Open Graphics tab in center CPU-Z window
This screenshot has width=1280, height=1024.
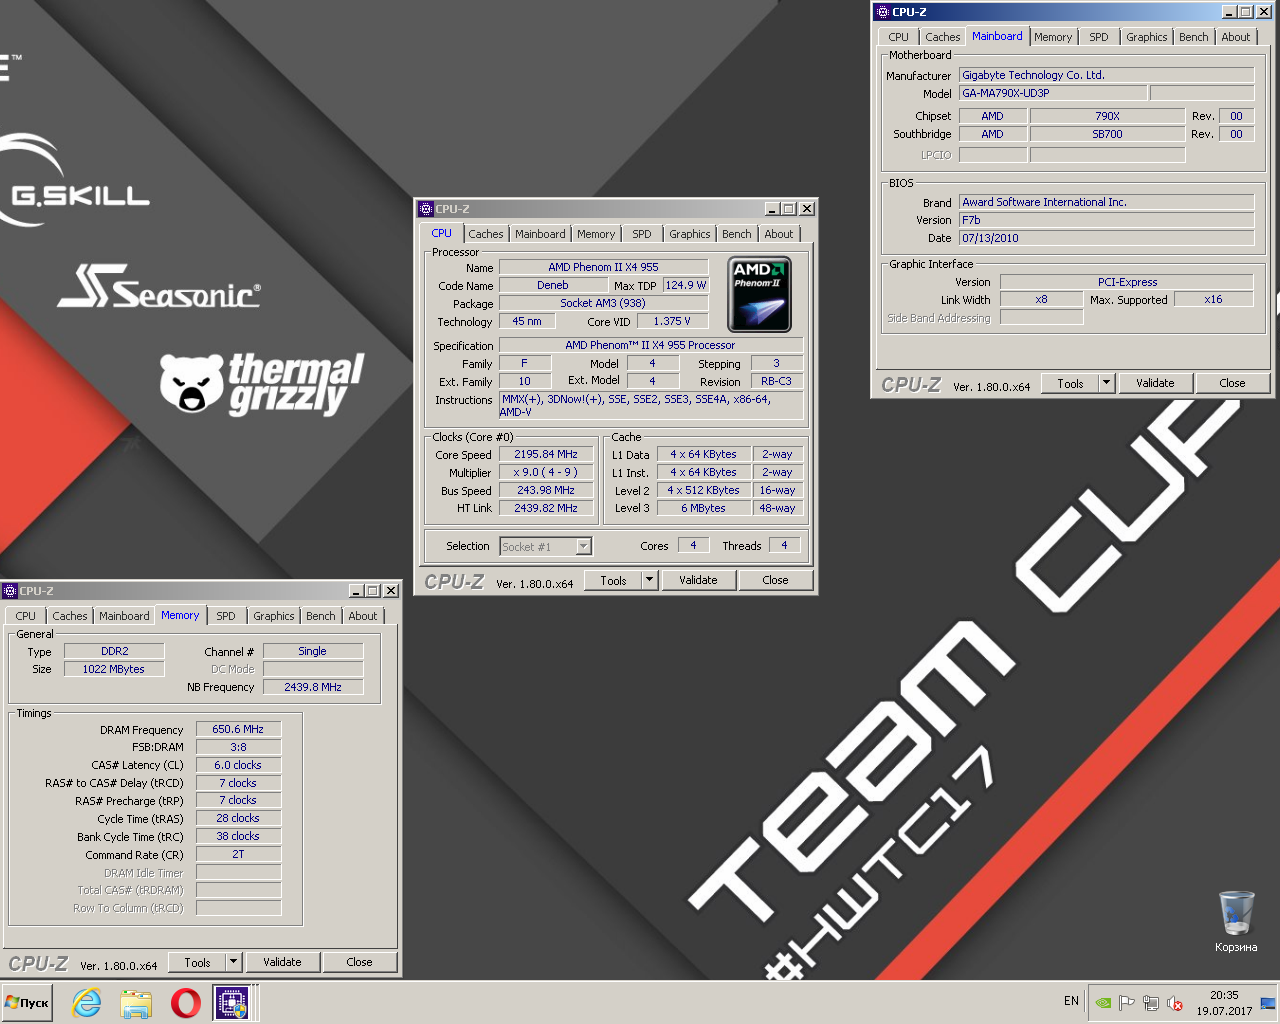690,234
